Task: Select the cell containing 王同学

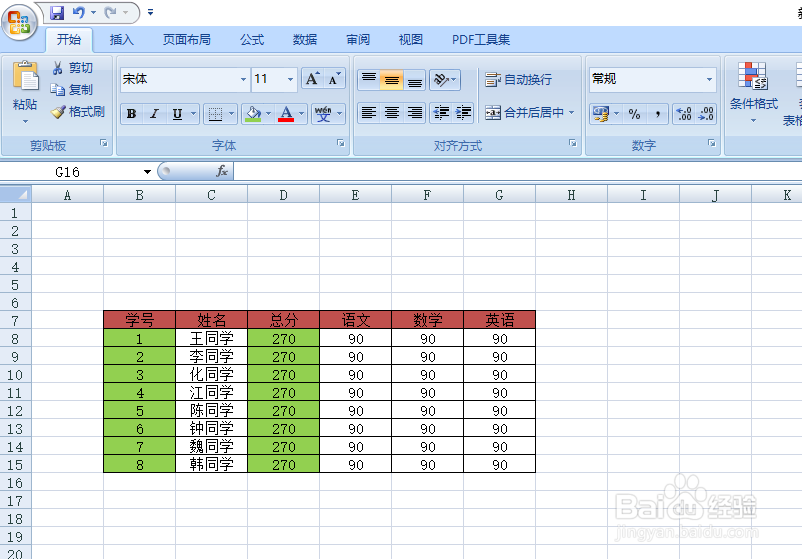Action: (211, 339)
